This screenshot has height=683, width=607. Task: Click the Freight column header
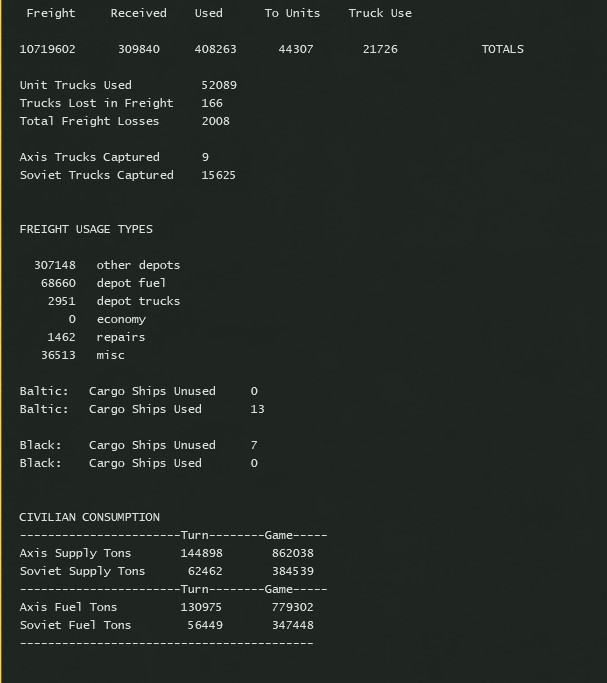(51, 14)
